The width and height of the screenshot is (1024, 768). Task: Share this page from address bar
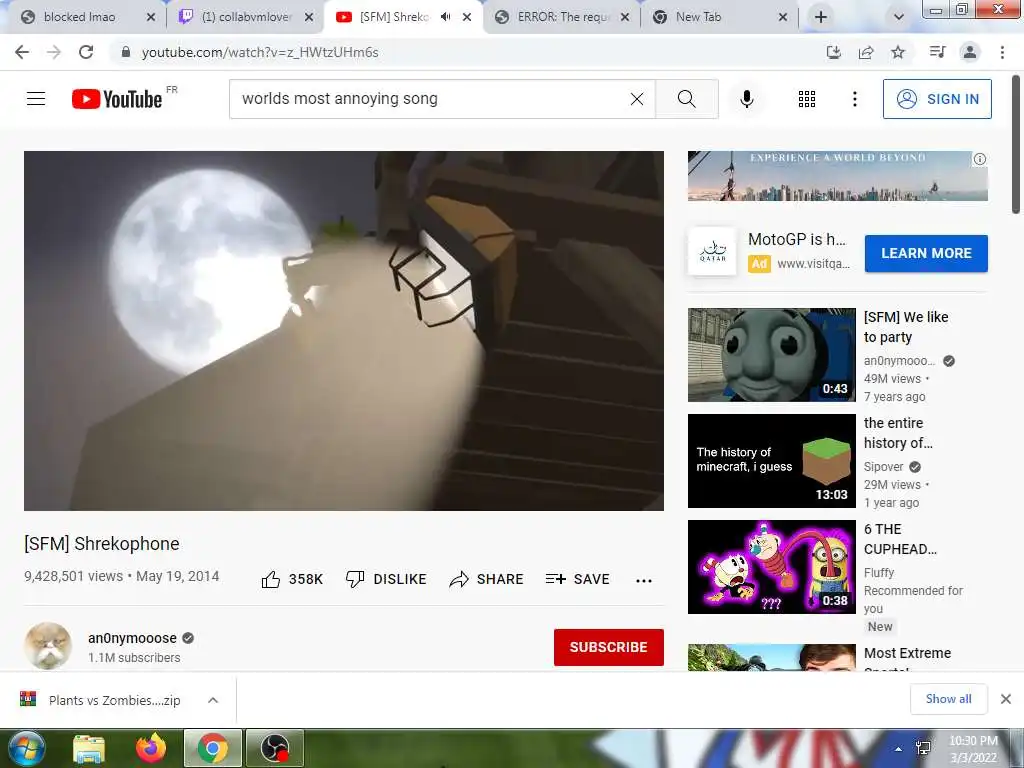pos(866,52)
